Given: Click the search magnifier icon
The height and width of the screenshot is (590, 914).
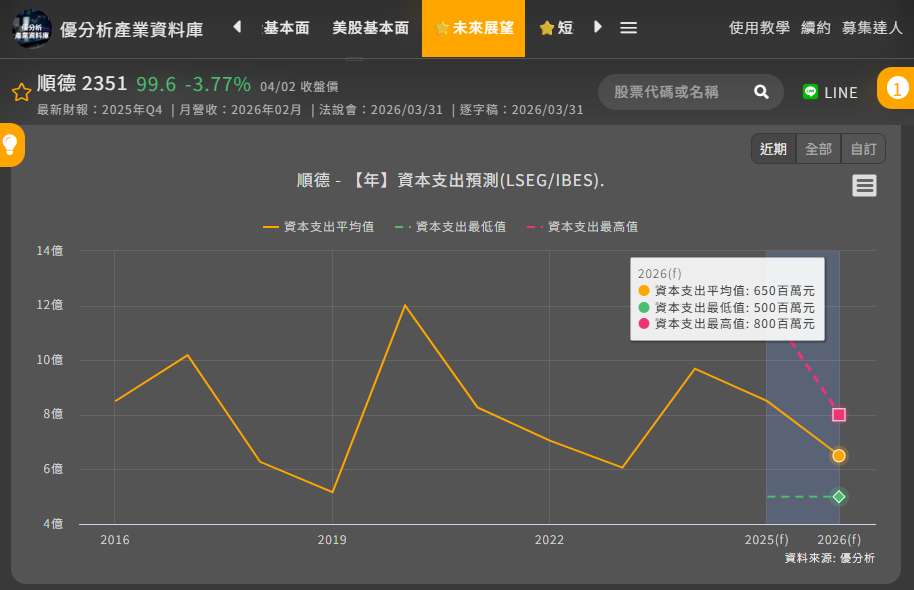Looking at the screenshot, I should point(761,92).
